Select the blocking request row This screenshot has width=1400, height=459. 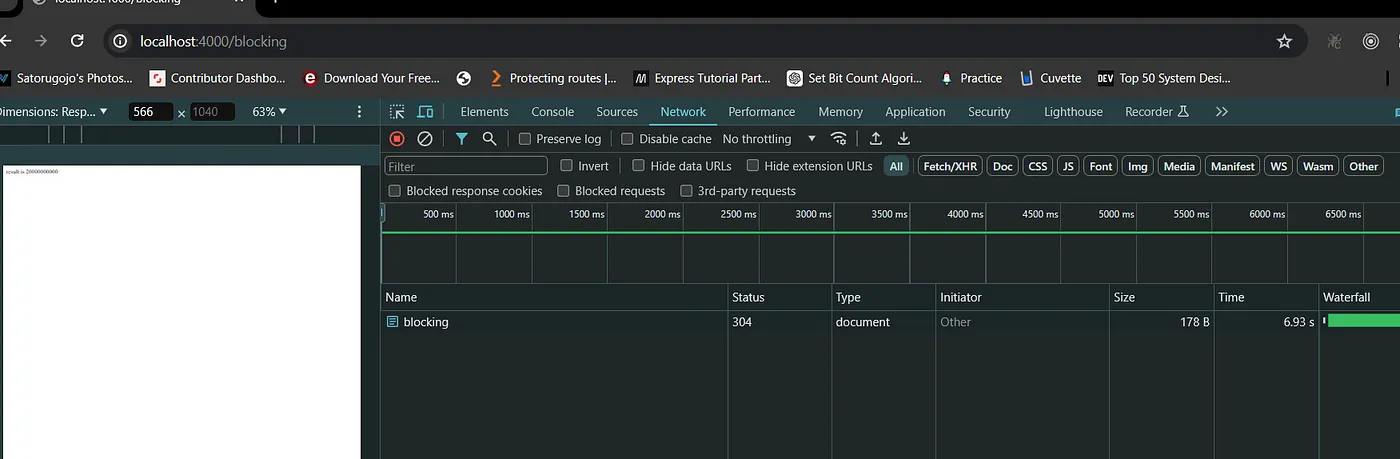click(x=426, y=322)
